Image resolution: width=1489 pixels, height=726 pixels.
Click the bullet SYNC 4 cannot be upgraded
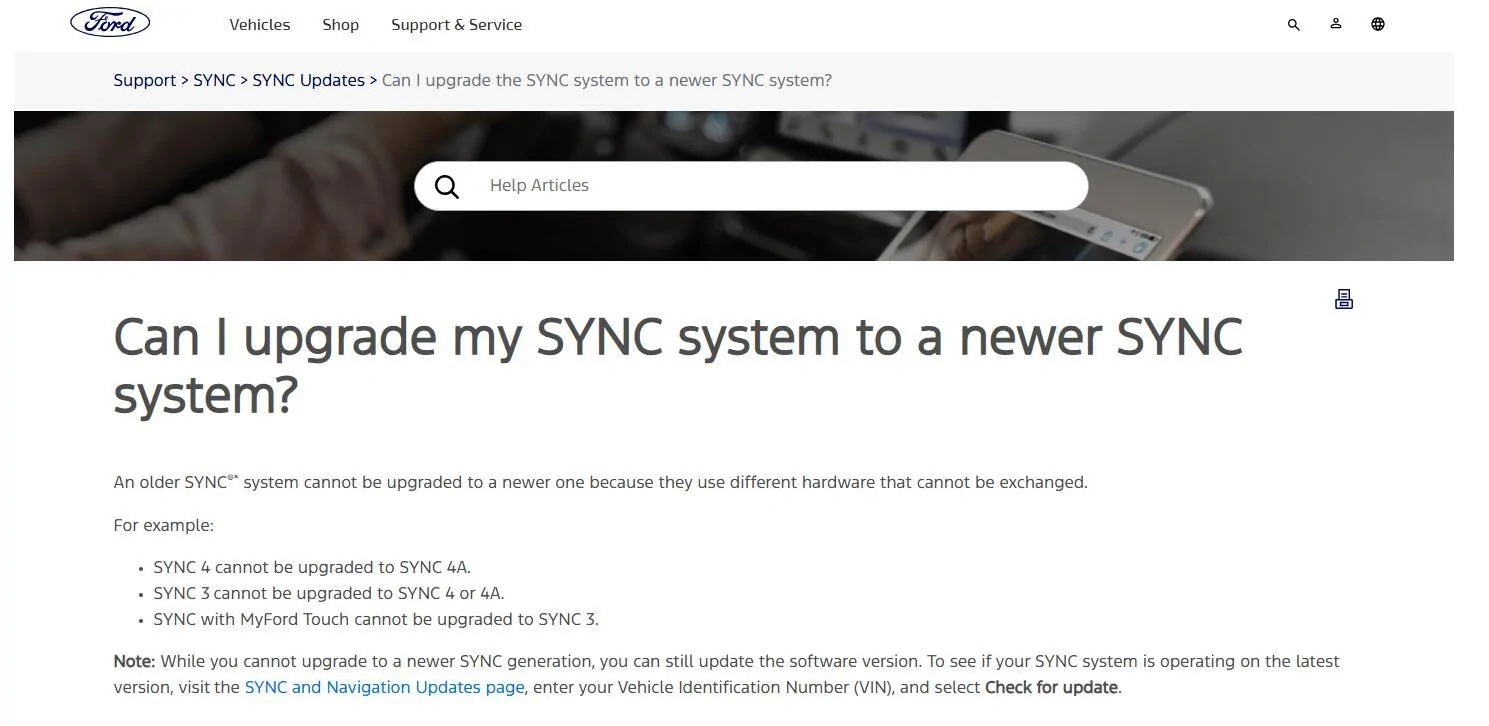pos(312,567)
